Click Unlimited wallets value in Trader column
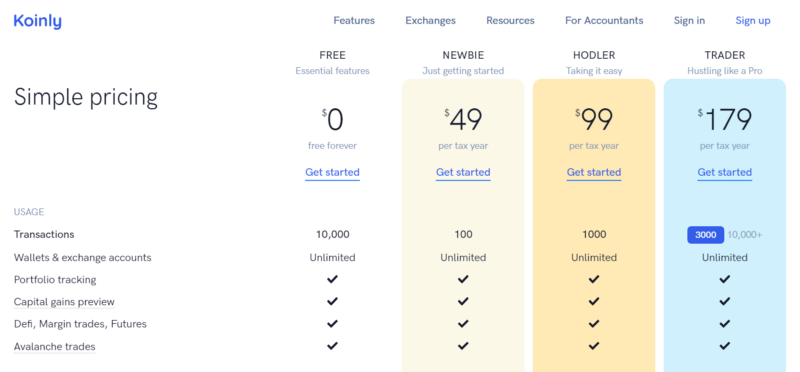 click(724, 257)
